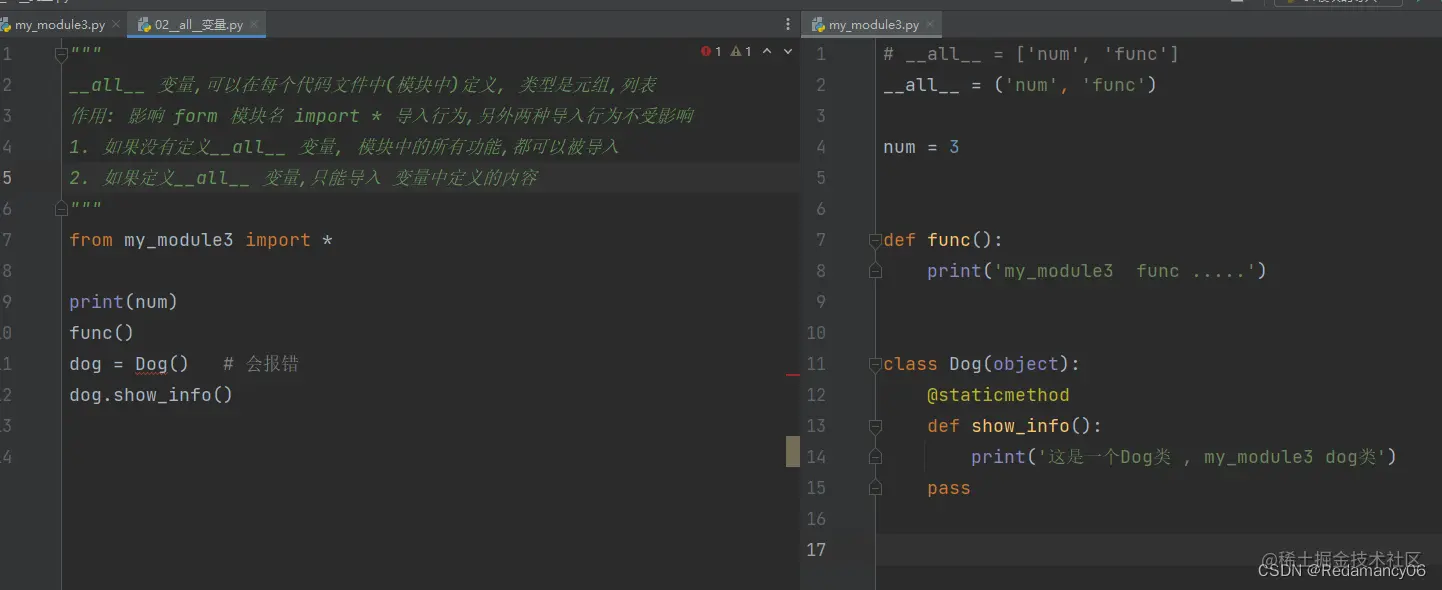Collapse the print statement fold at line 8
1442x590 pixels.
pyautogui.click(x=876, y=270)
